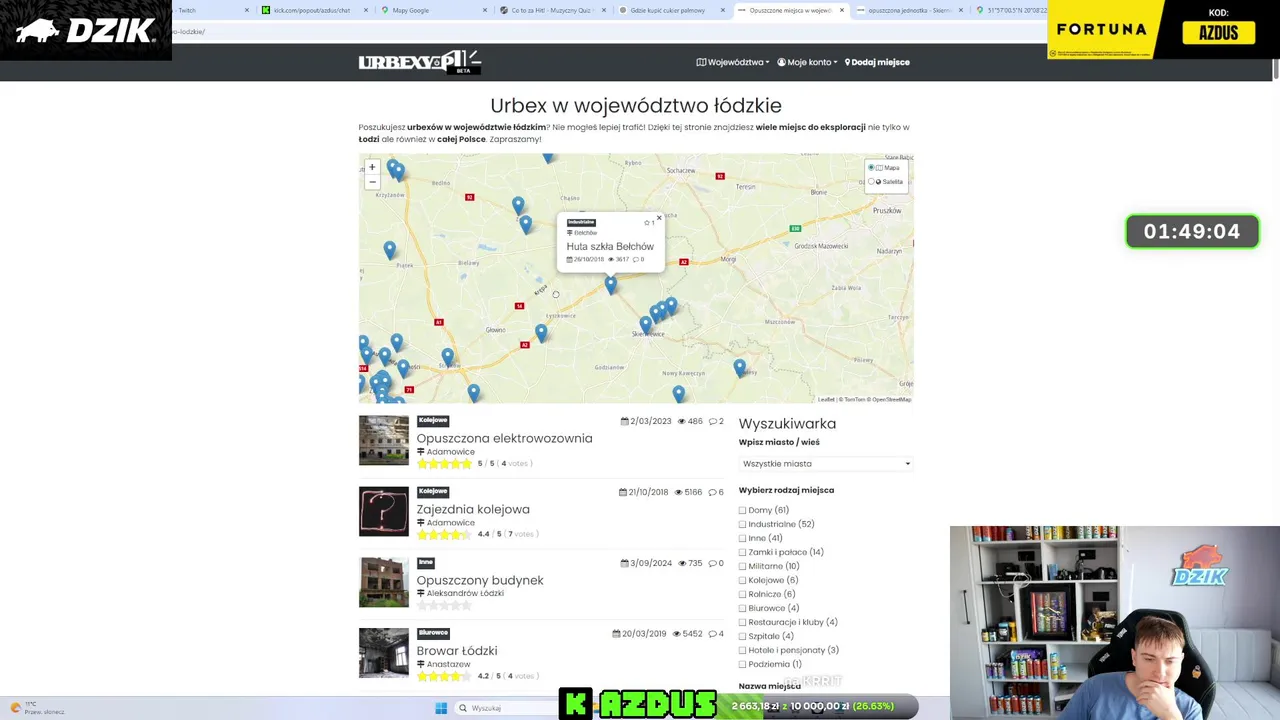Expand the Moje konto menu
This screenshot has width=1280, height=720.
(x=807, y=62)
